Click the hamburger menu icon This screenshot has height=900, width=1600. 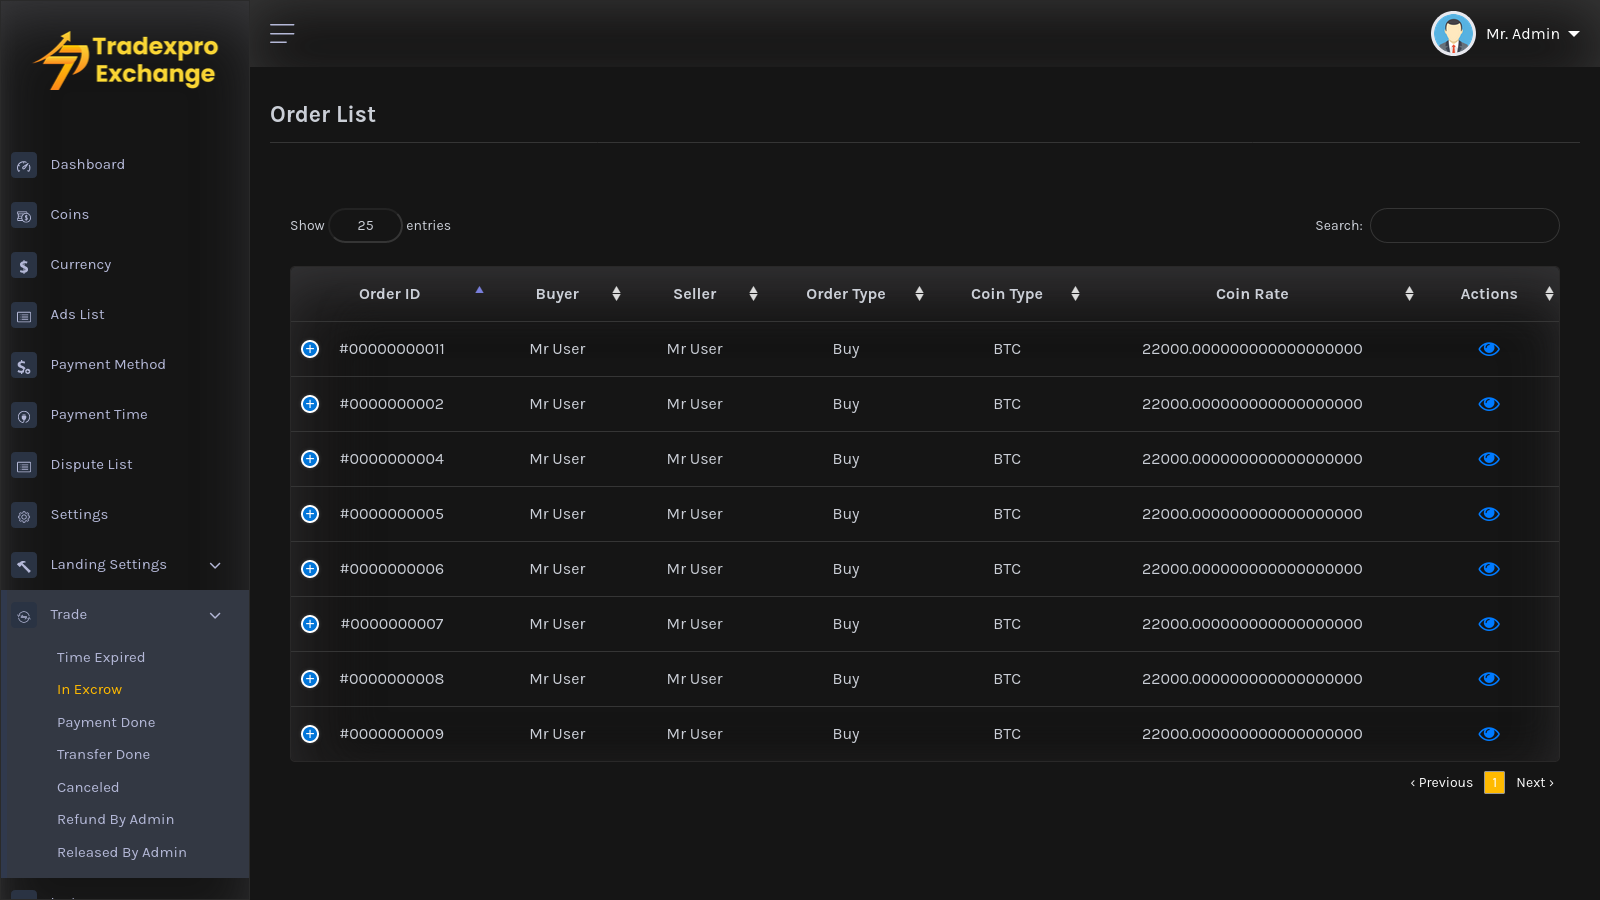(x=282, y=34)
